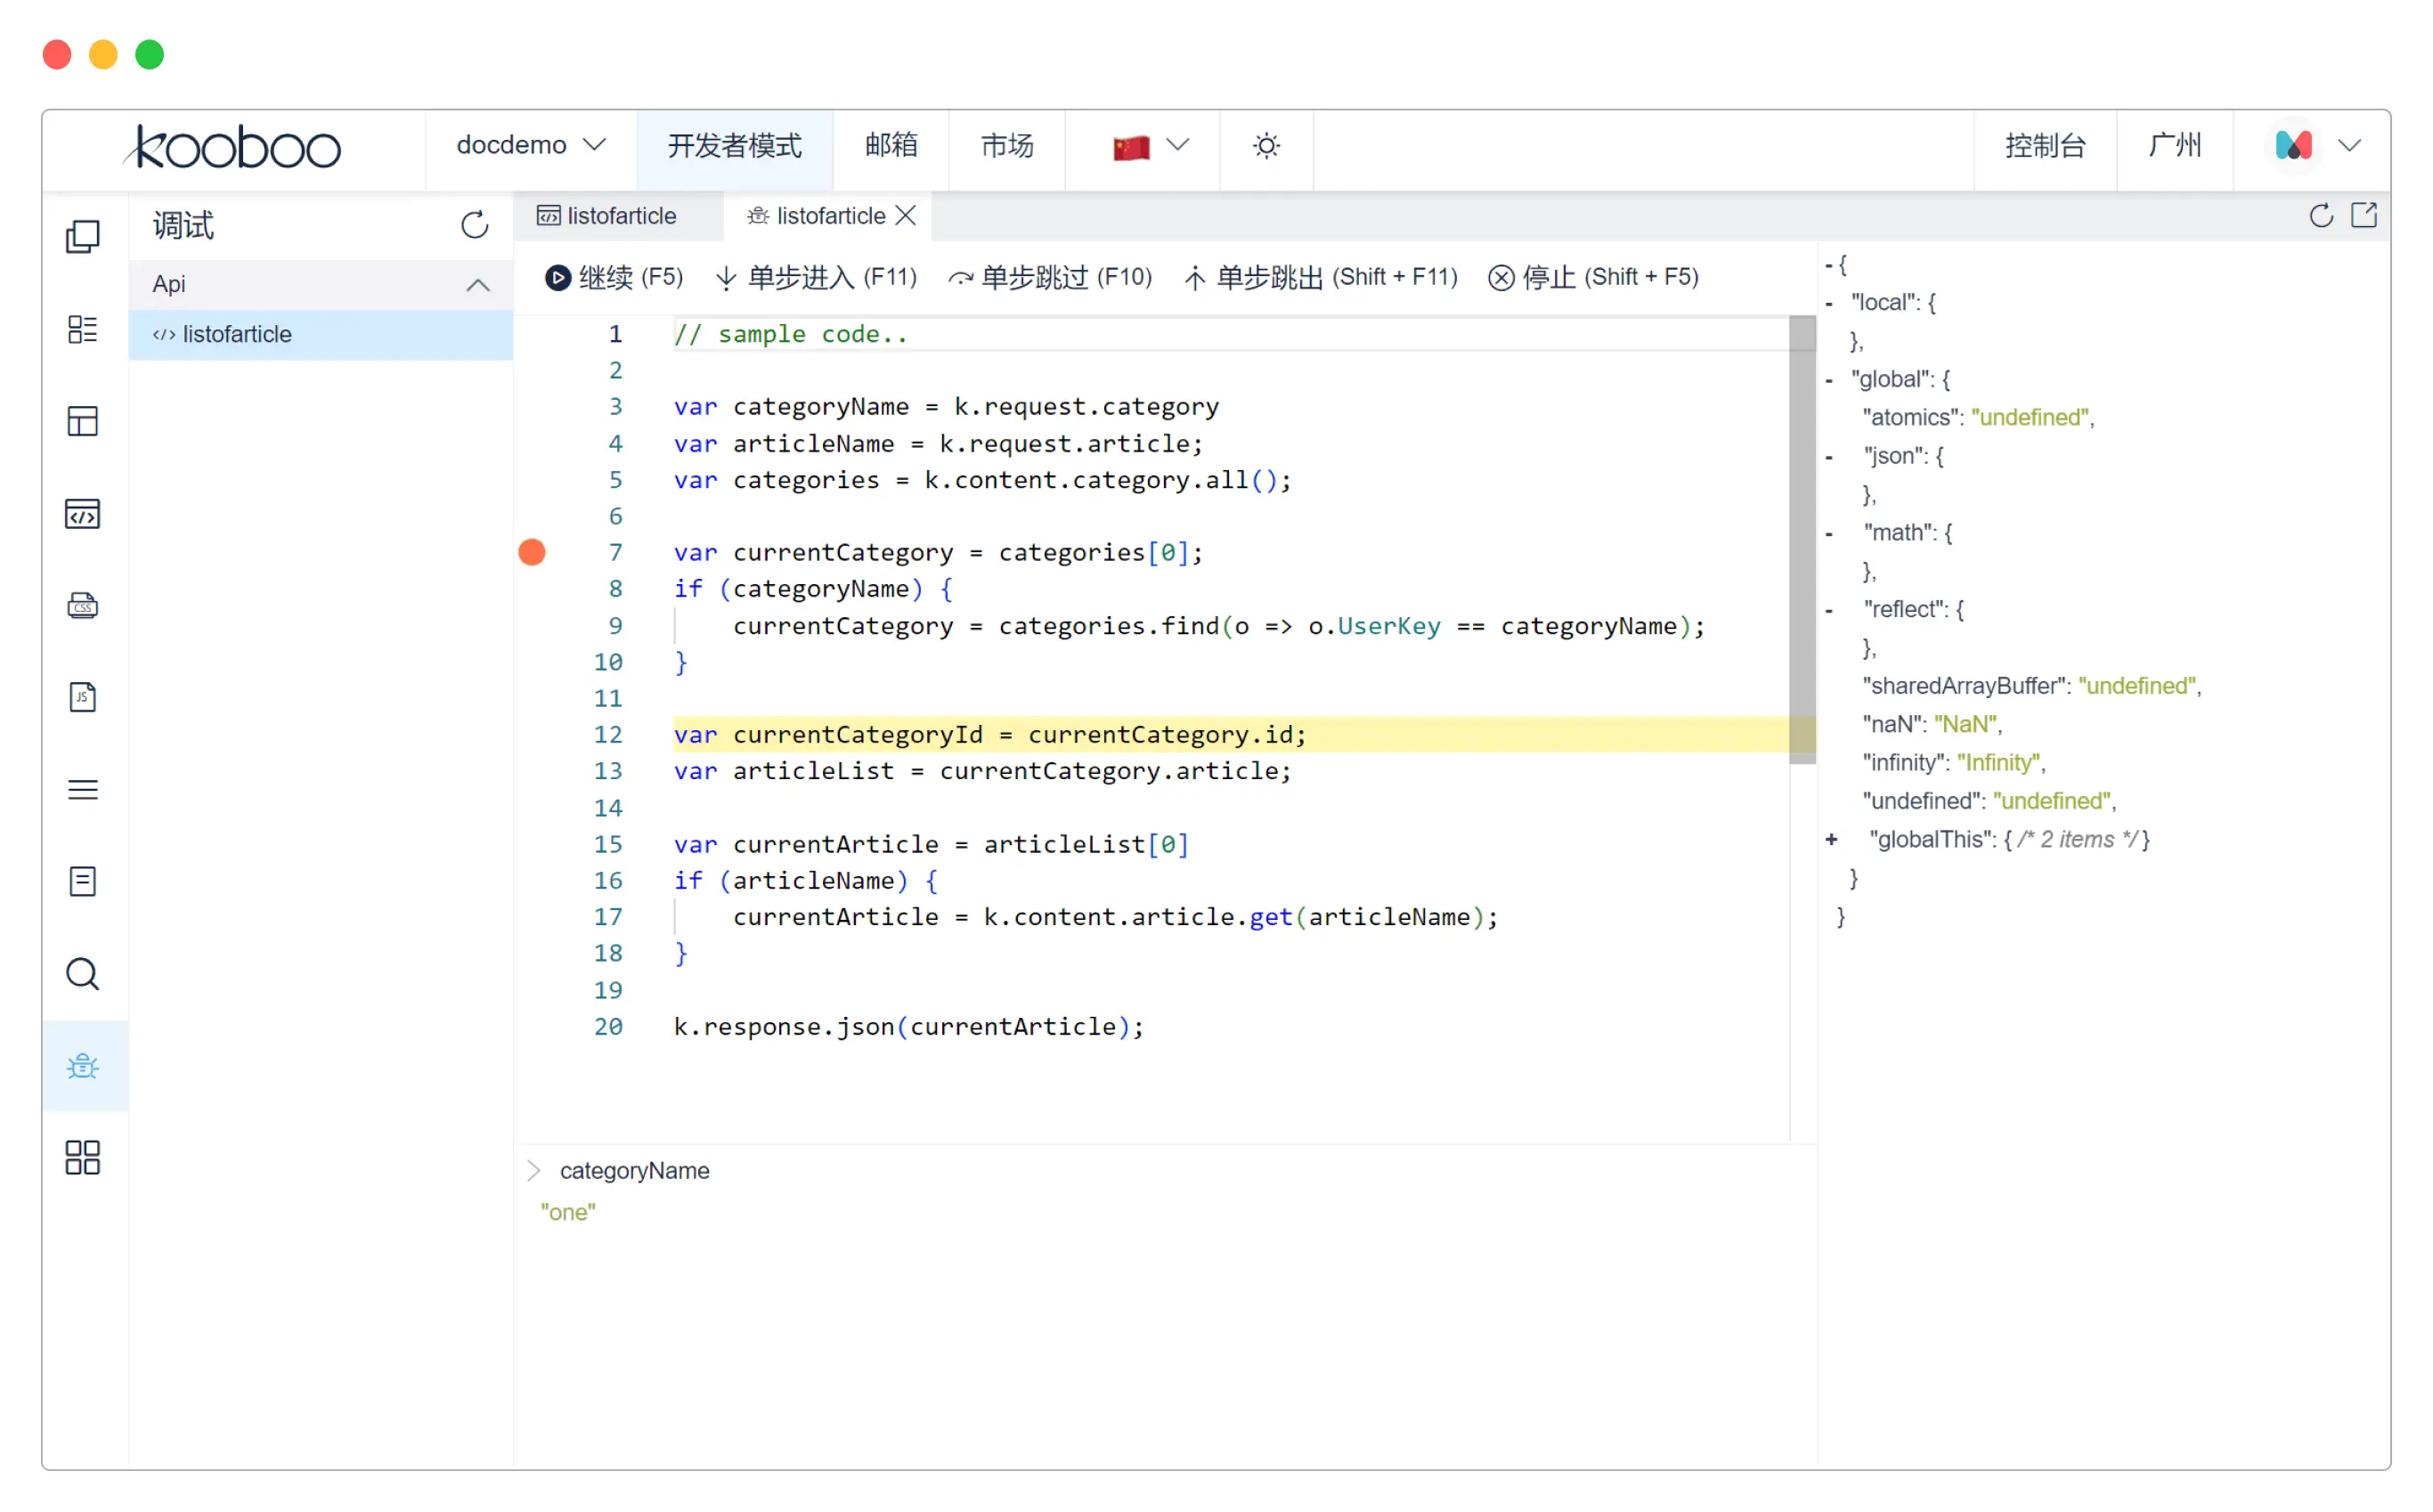
Task: Open the debug bug icon in sidebar
Action: pyautogui.click(x=83, y=1067)
